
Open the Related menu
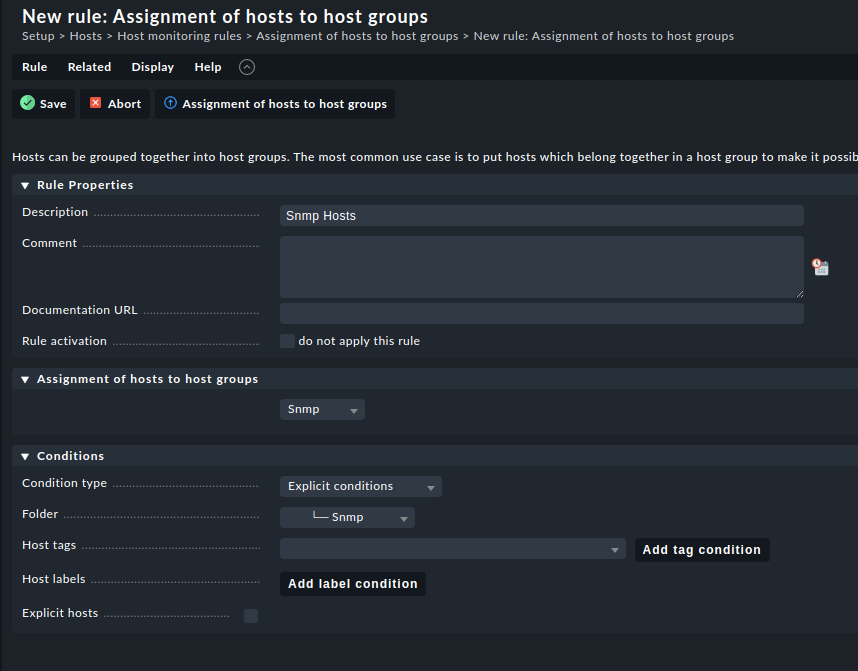coord(89,67)
